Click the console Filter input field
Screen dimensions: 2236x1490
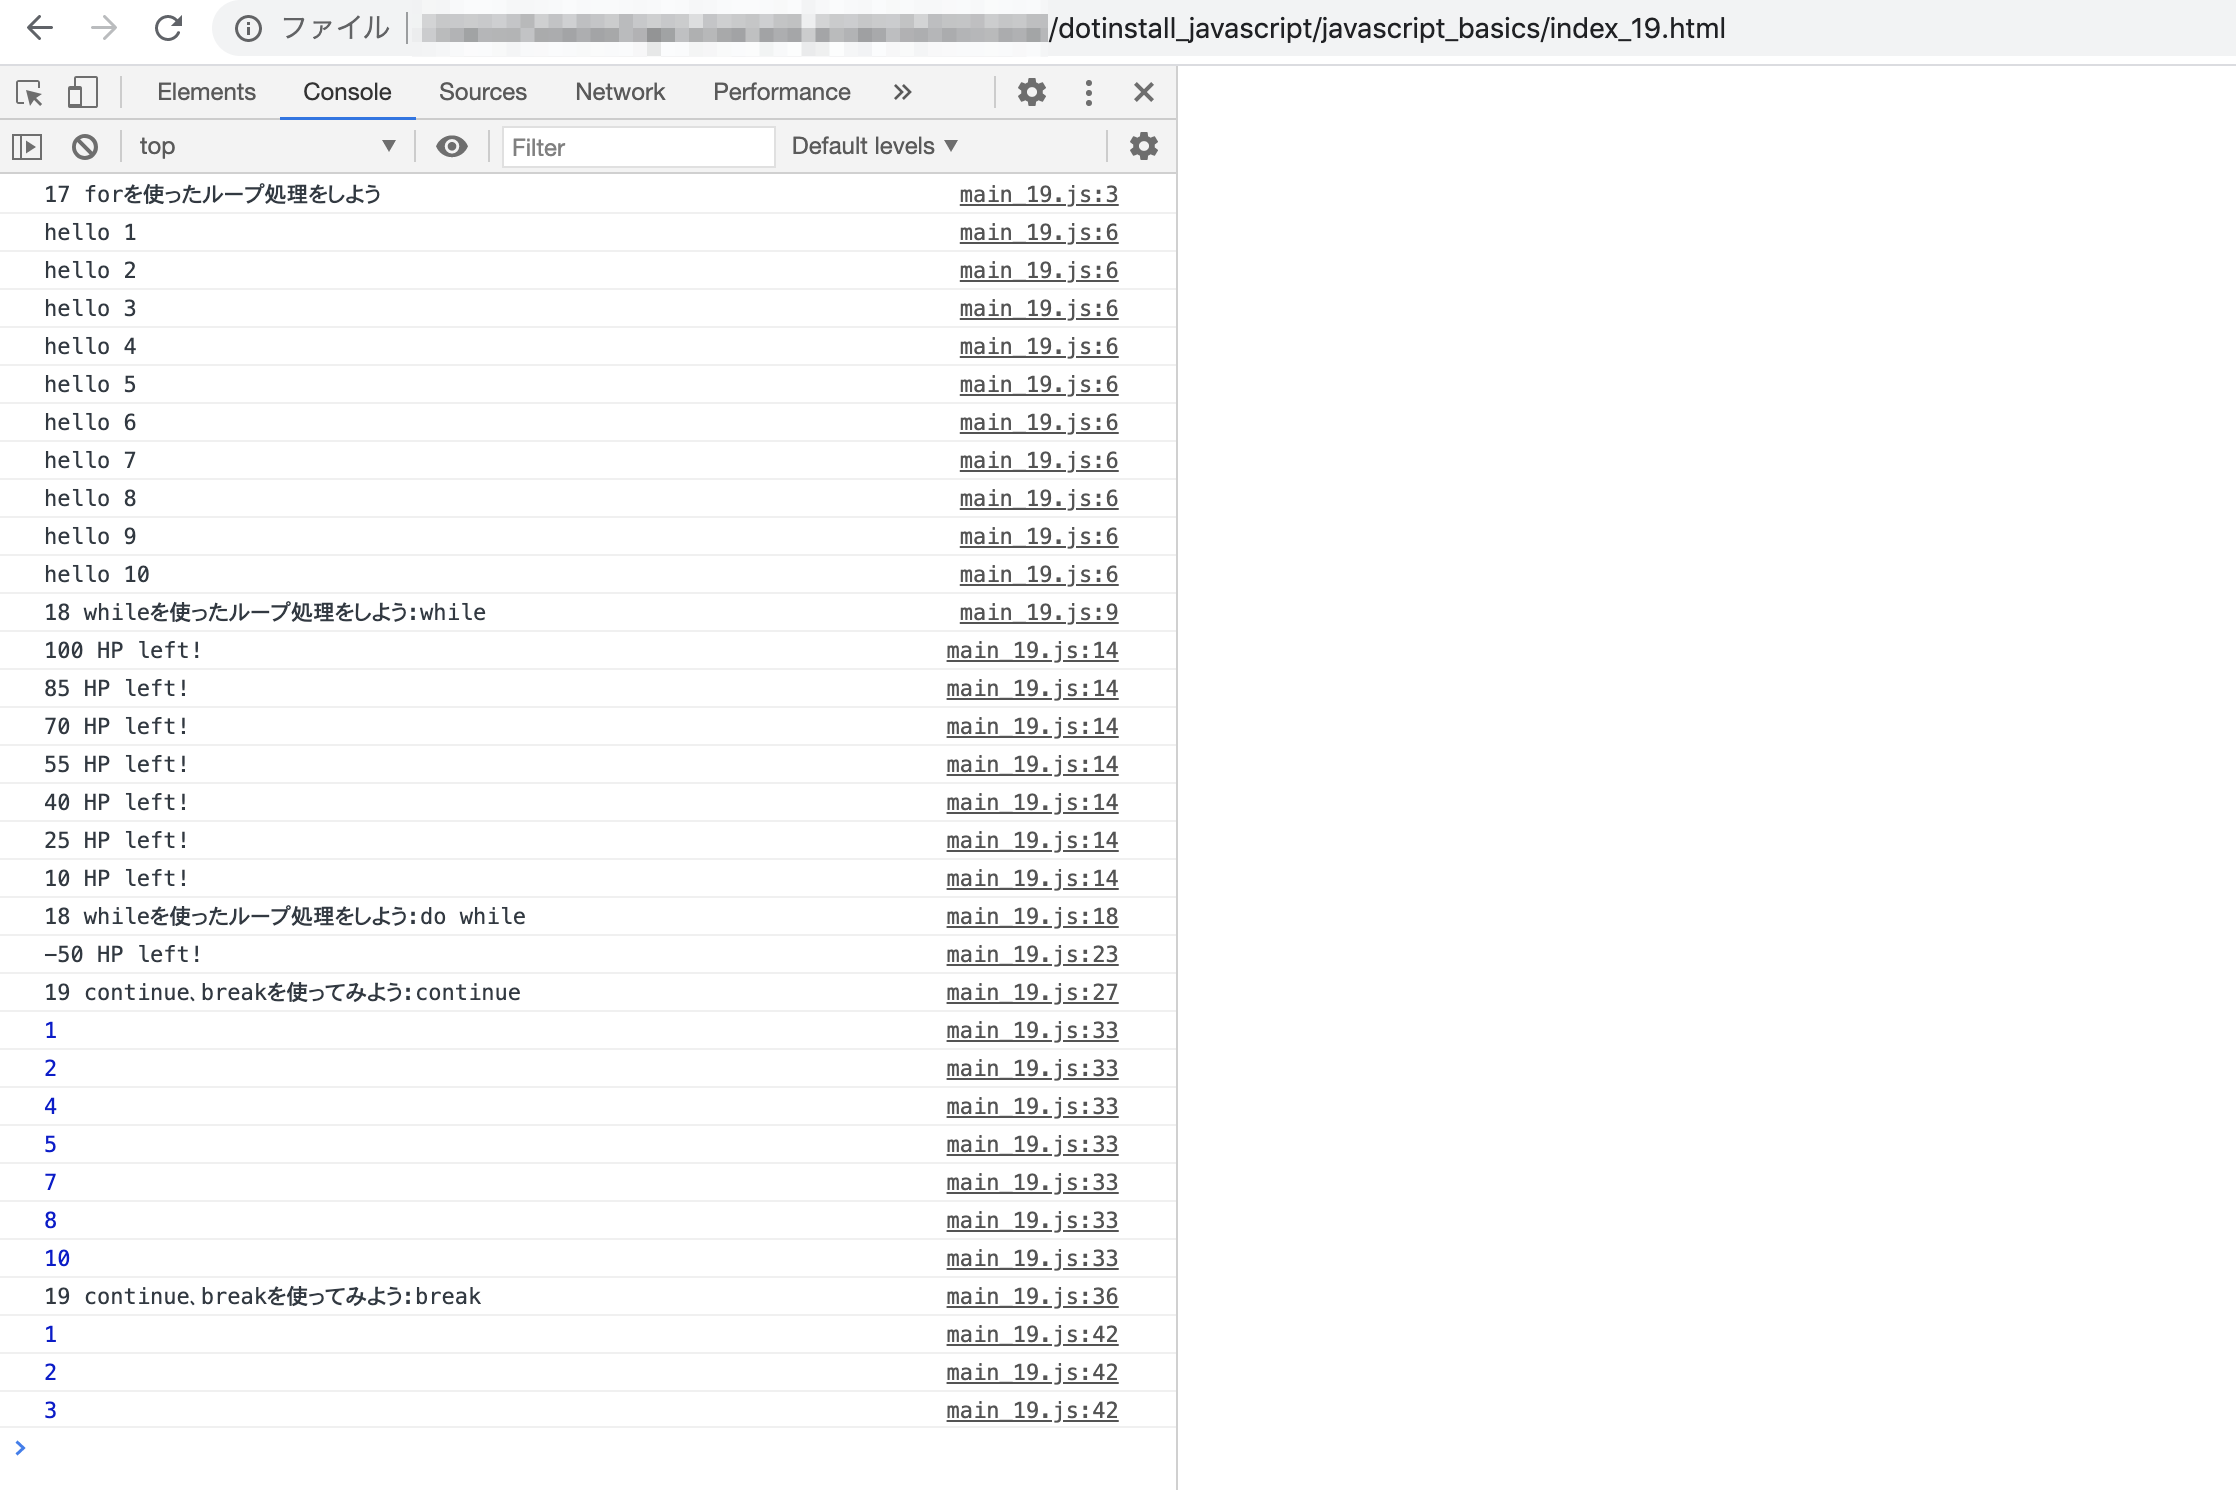(x=637, y=148)
